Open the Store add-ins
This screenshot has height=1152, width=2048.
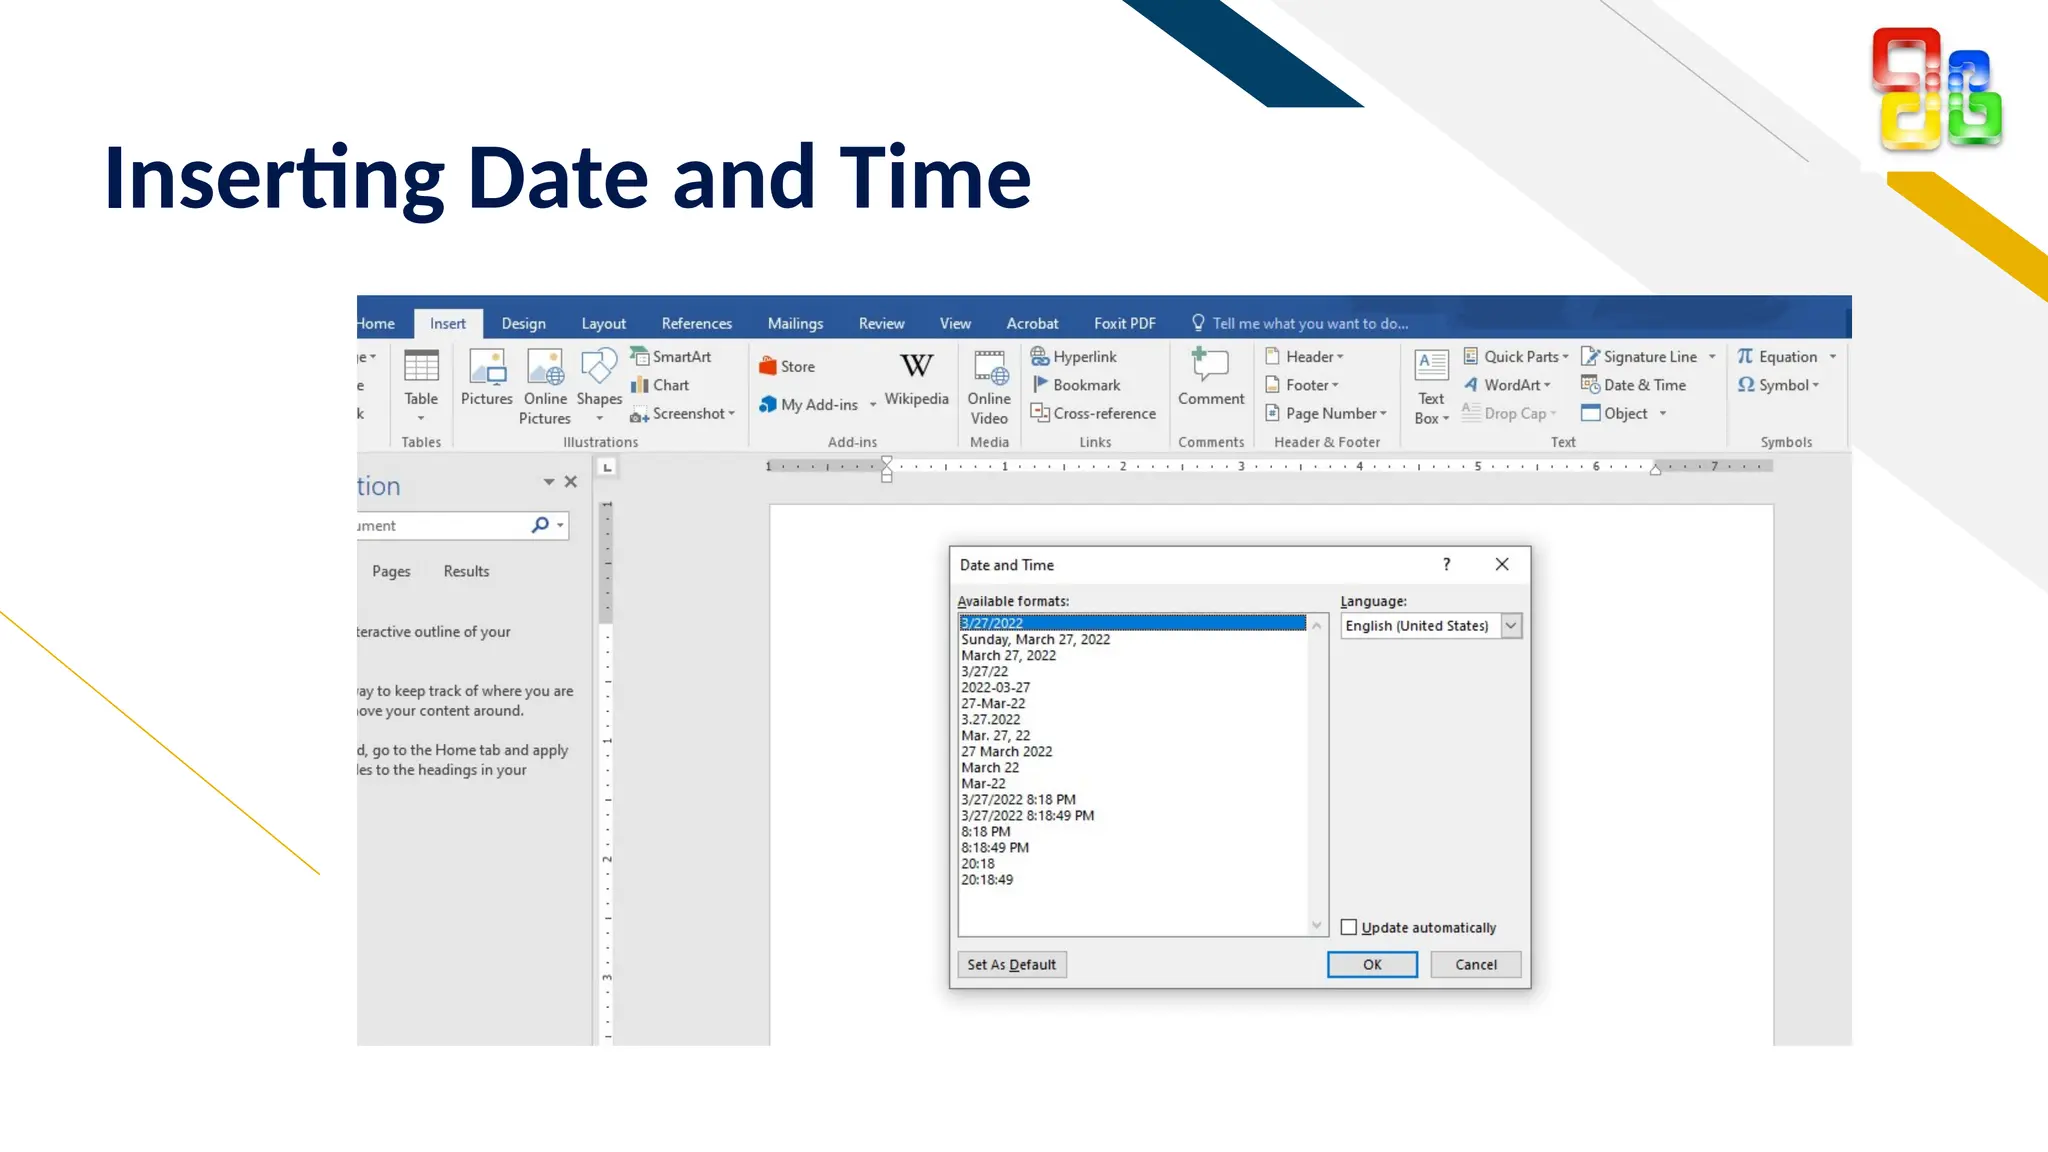(x=787, y=366)
